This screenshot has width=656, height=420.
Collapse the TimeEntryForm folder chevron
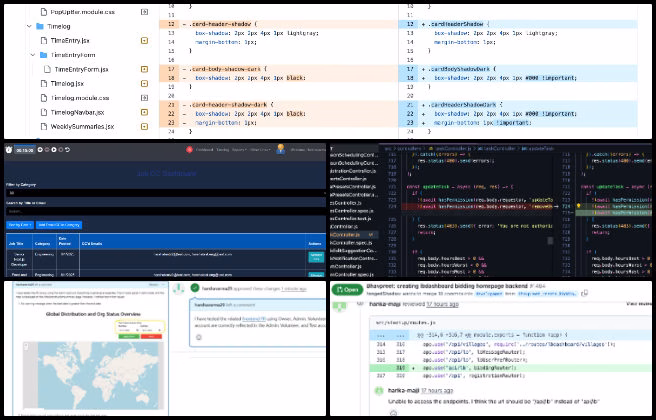(33, 55)
